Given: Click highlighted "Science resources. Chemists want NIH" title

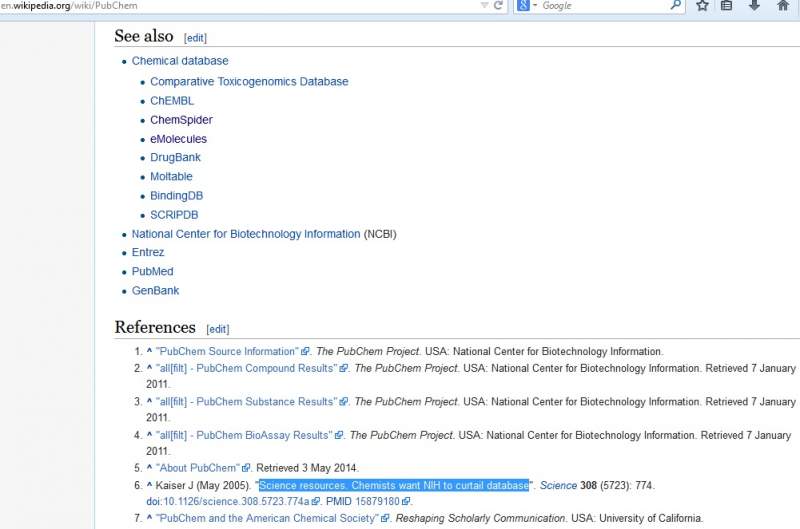Looking at the screenshot, I should point(394,486).
